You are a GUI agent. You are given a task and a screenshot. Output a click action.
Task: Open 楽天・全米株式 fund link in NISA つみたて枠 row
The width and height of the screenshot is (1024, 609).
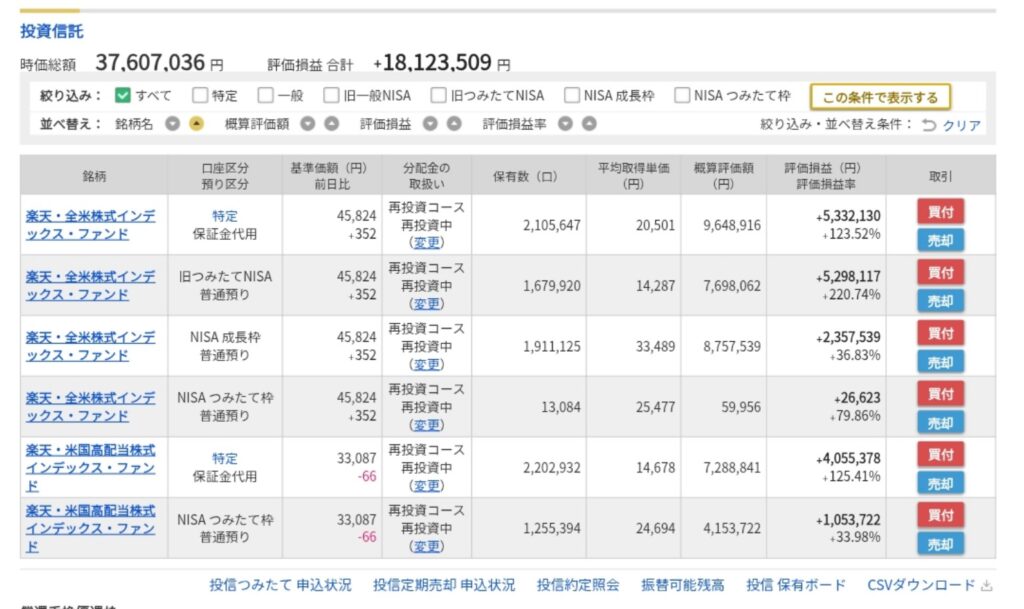90,407
